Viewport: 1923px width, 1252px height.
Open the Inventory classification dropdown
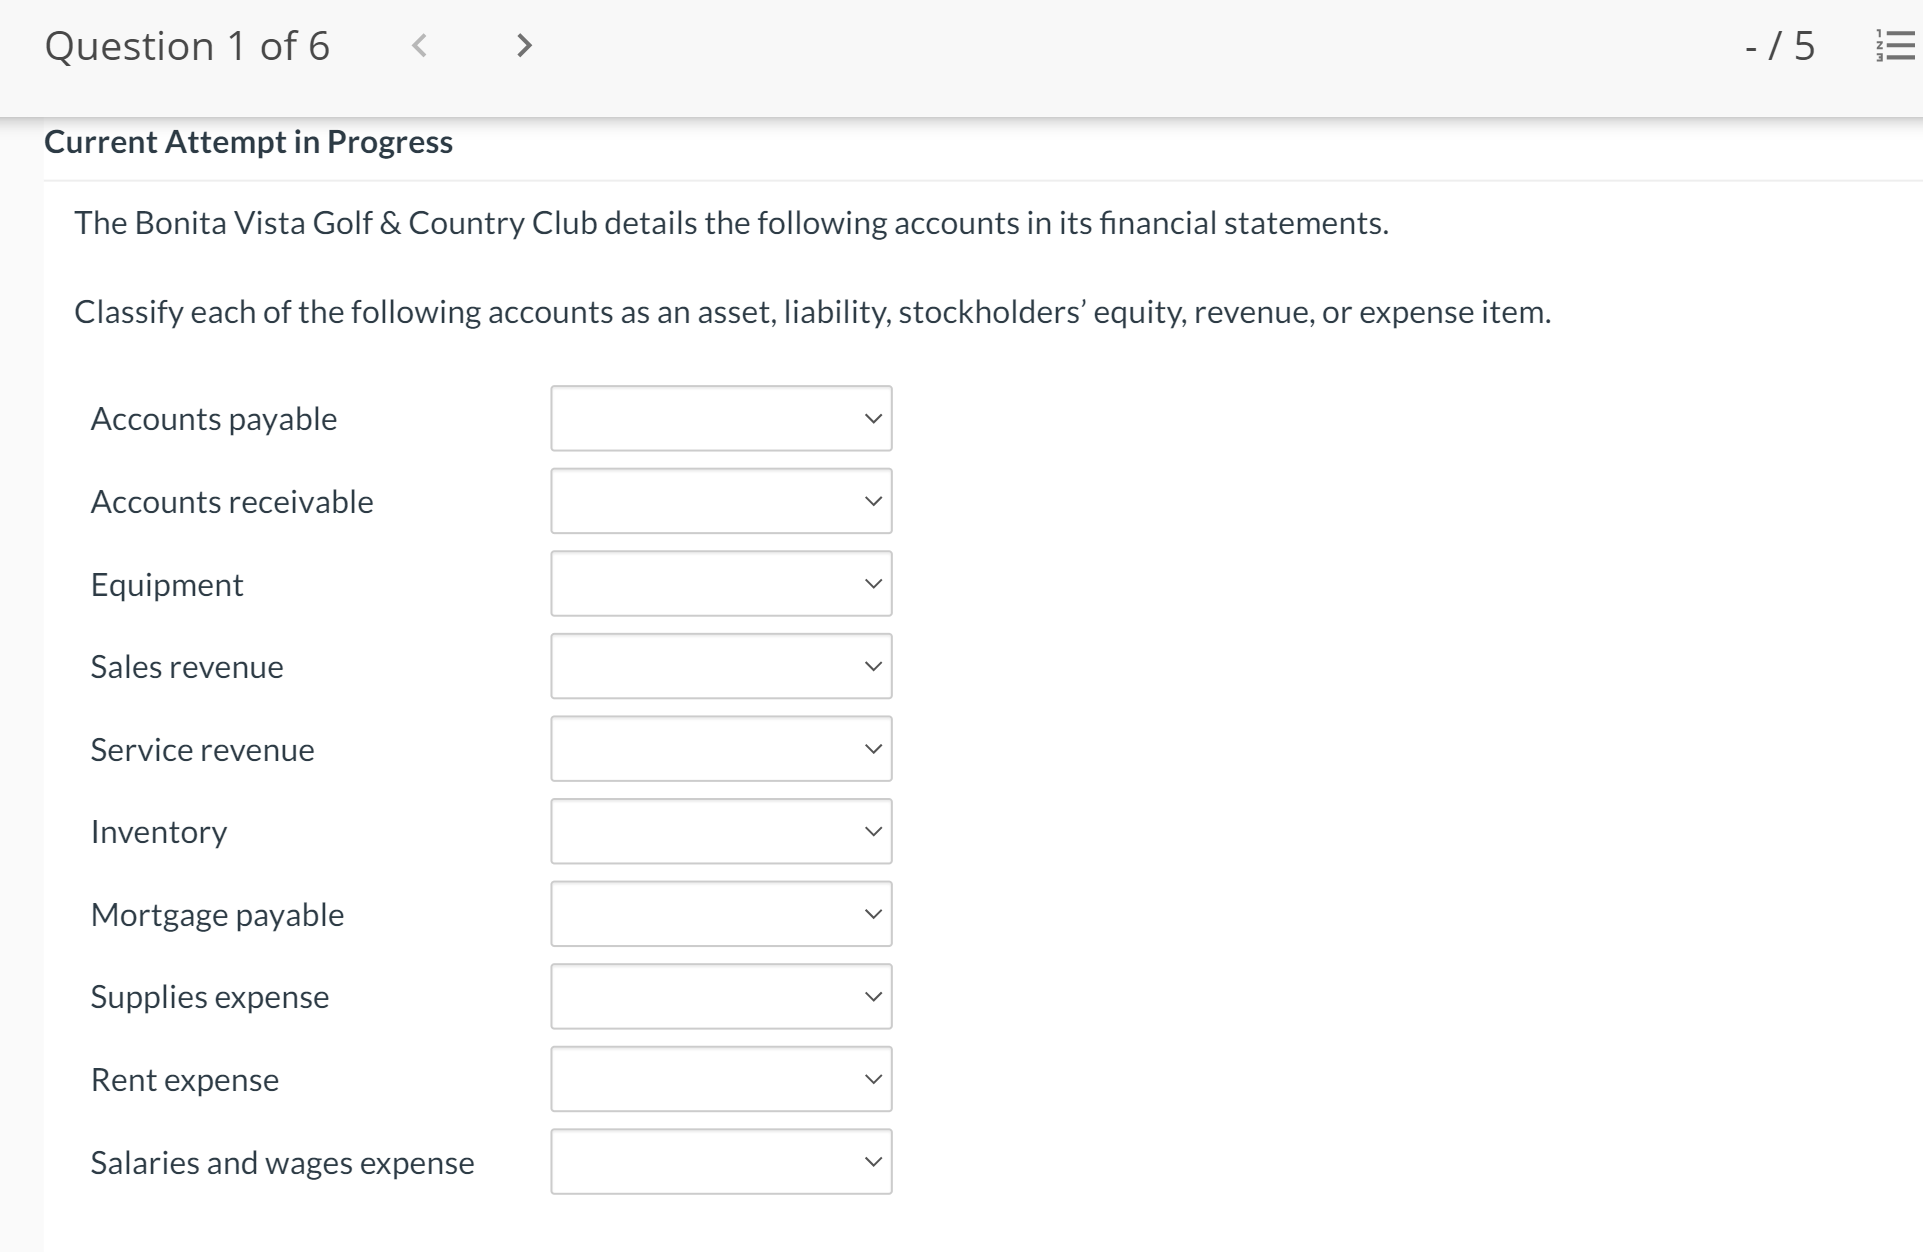coord(720,830)
